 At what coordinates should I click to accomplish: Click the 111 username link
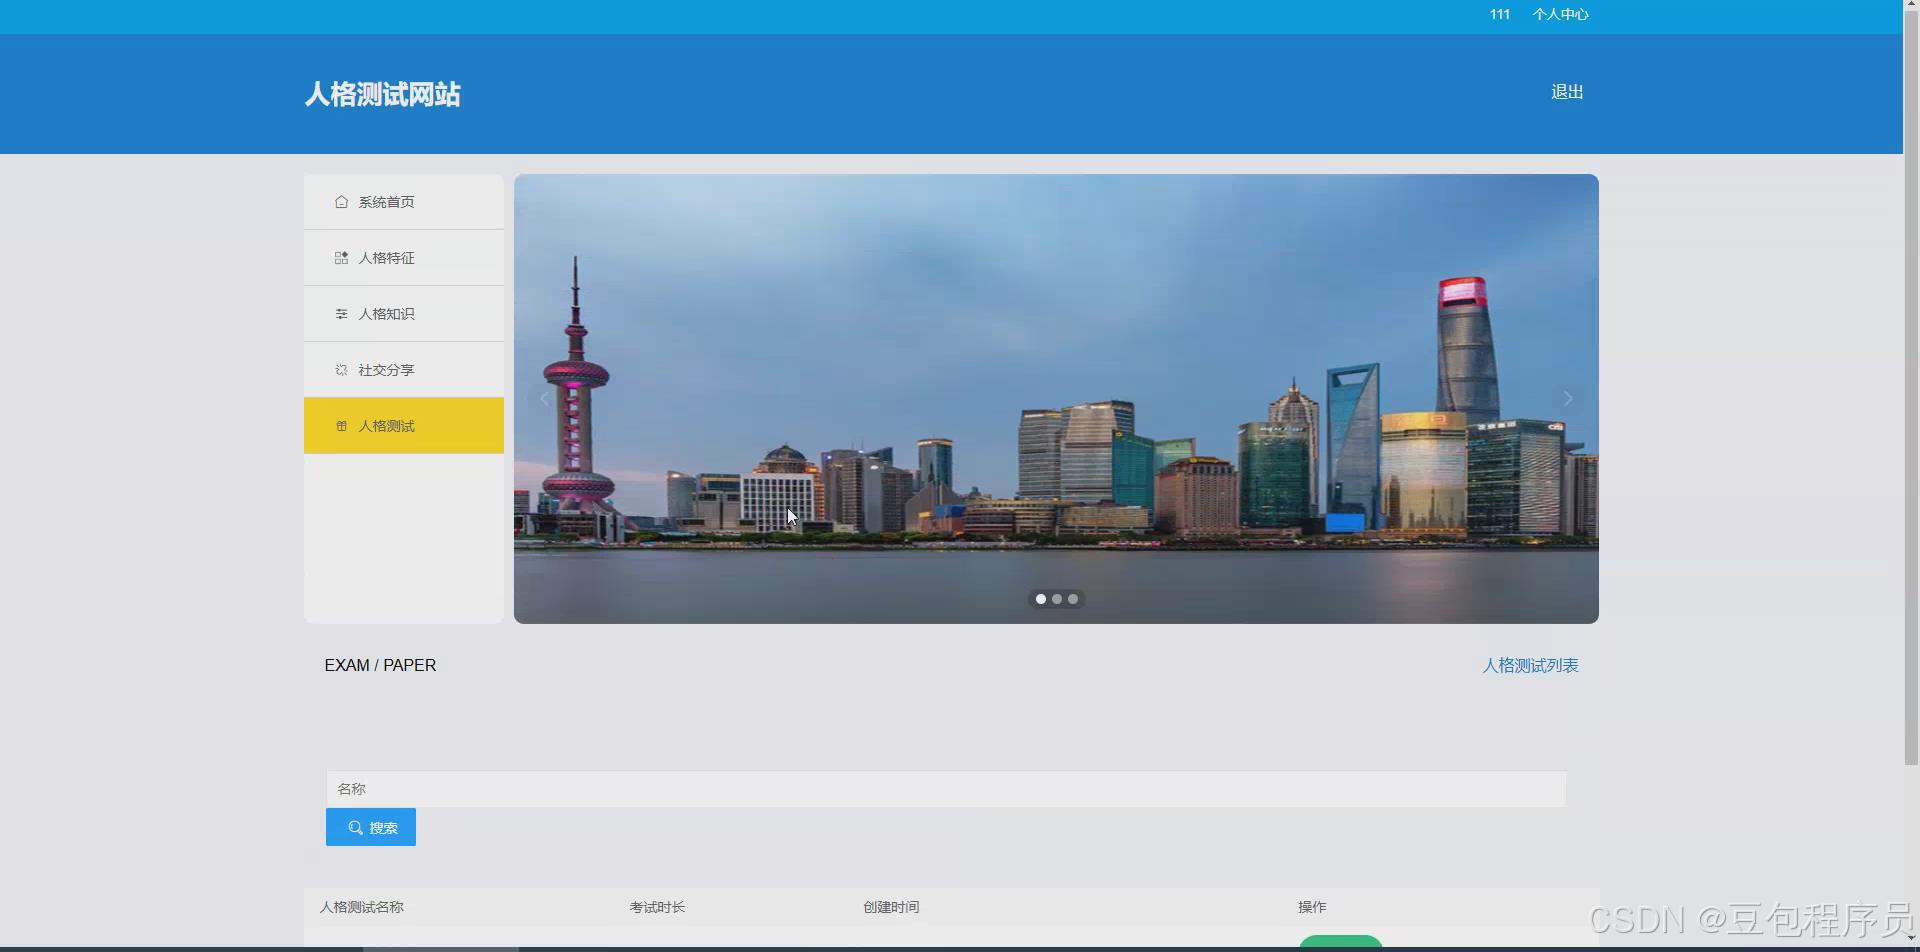(x=1499, y=14)
